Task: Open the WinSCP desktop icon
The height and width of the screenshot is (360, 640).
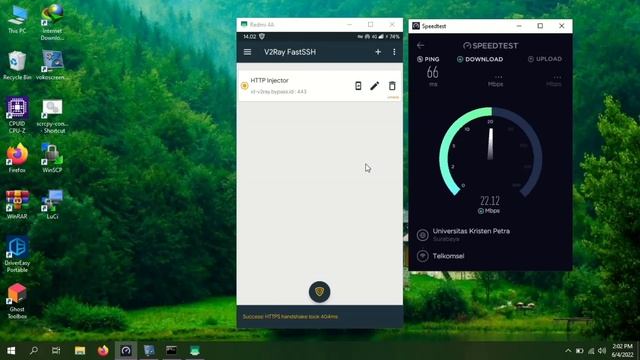Action: (52, 158)
